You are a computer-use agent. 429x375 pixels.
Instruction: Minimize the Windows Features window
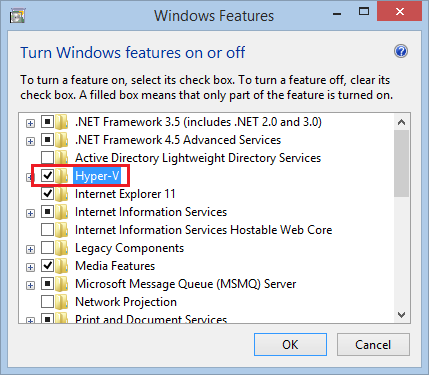click(337, 13)
